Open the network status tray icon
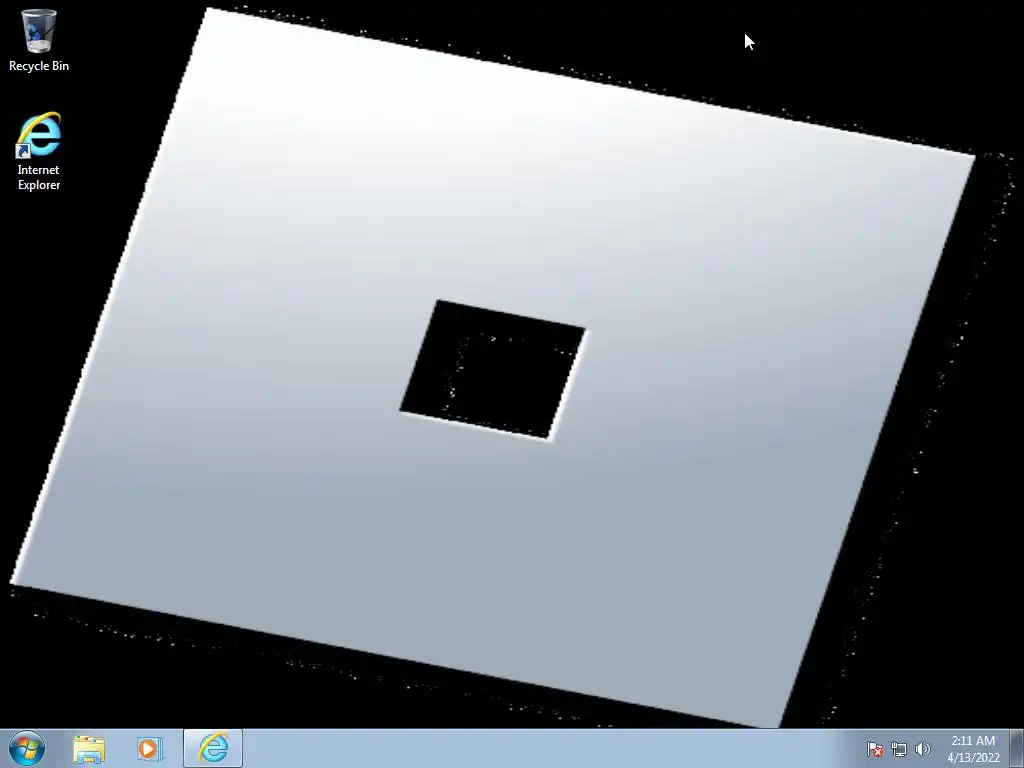 point(899,749)
